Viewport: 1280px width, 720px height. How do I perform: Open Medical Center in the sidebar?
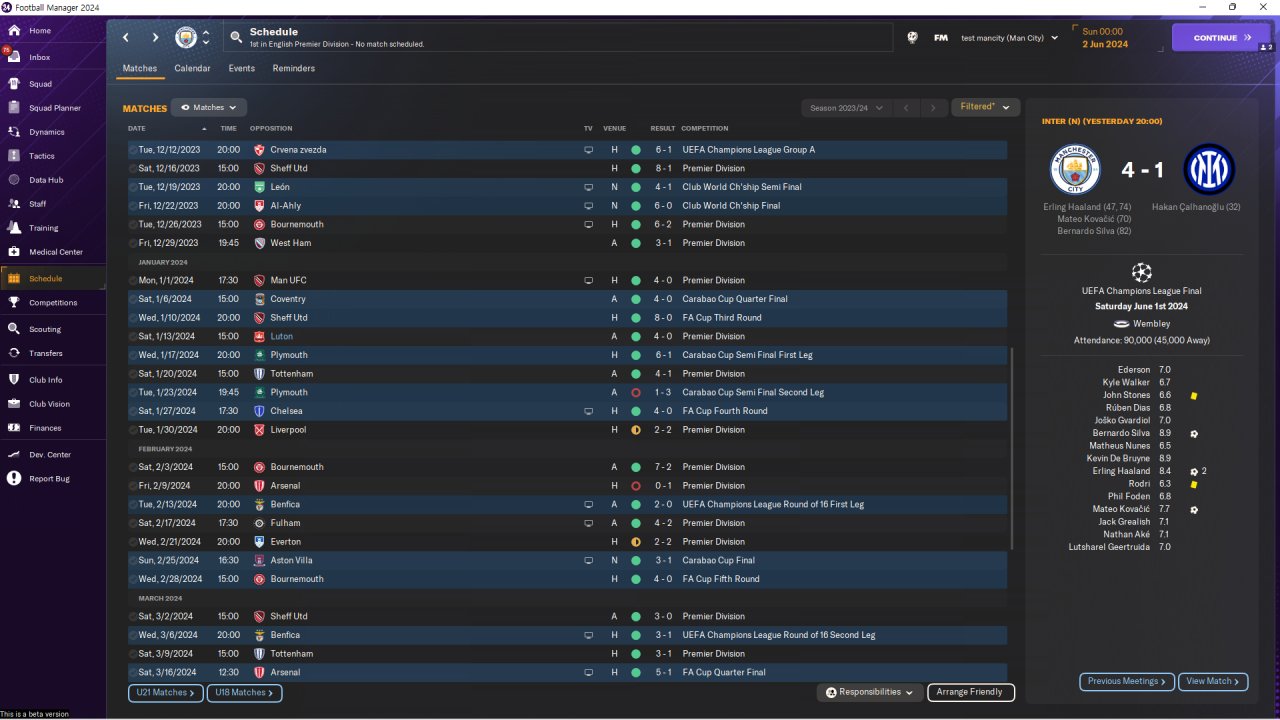pyautogui.click(x=56, y=252)
